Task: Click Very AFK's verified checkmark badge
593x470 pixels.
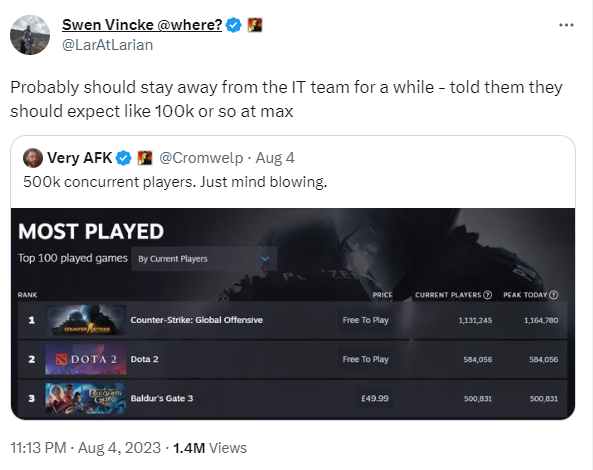Action: coord(123,158)
